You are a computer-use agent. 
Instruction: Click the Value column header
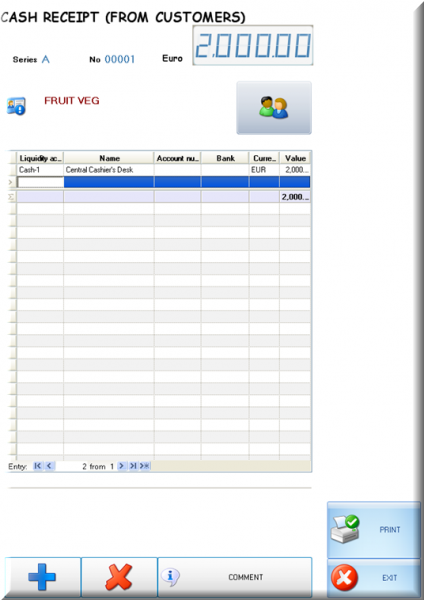click(x=295, y=158)
